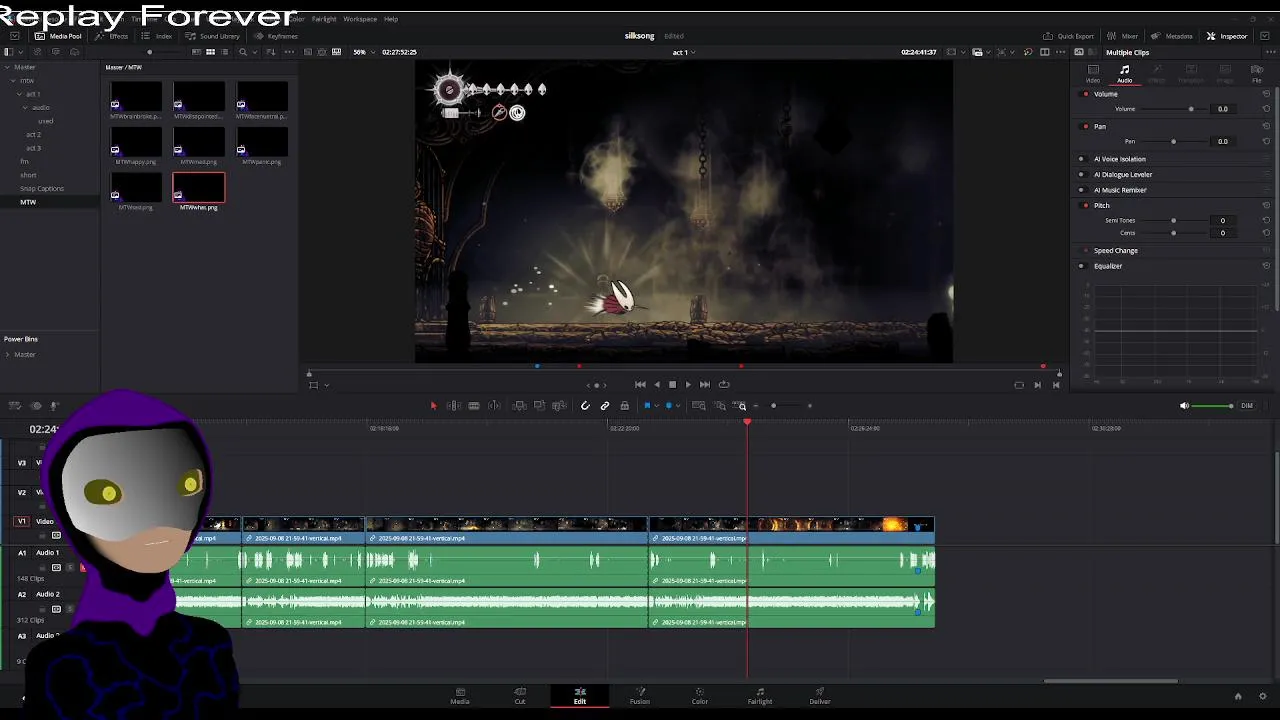Image resolution: width=1280 pixels, height=720 pixels.
Task: Click the Insert Clip toolbar icon
Action: point(520,406)
